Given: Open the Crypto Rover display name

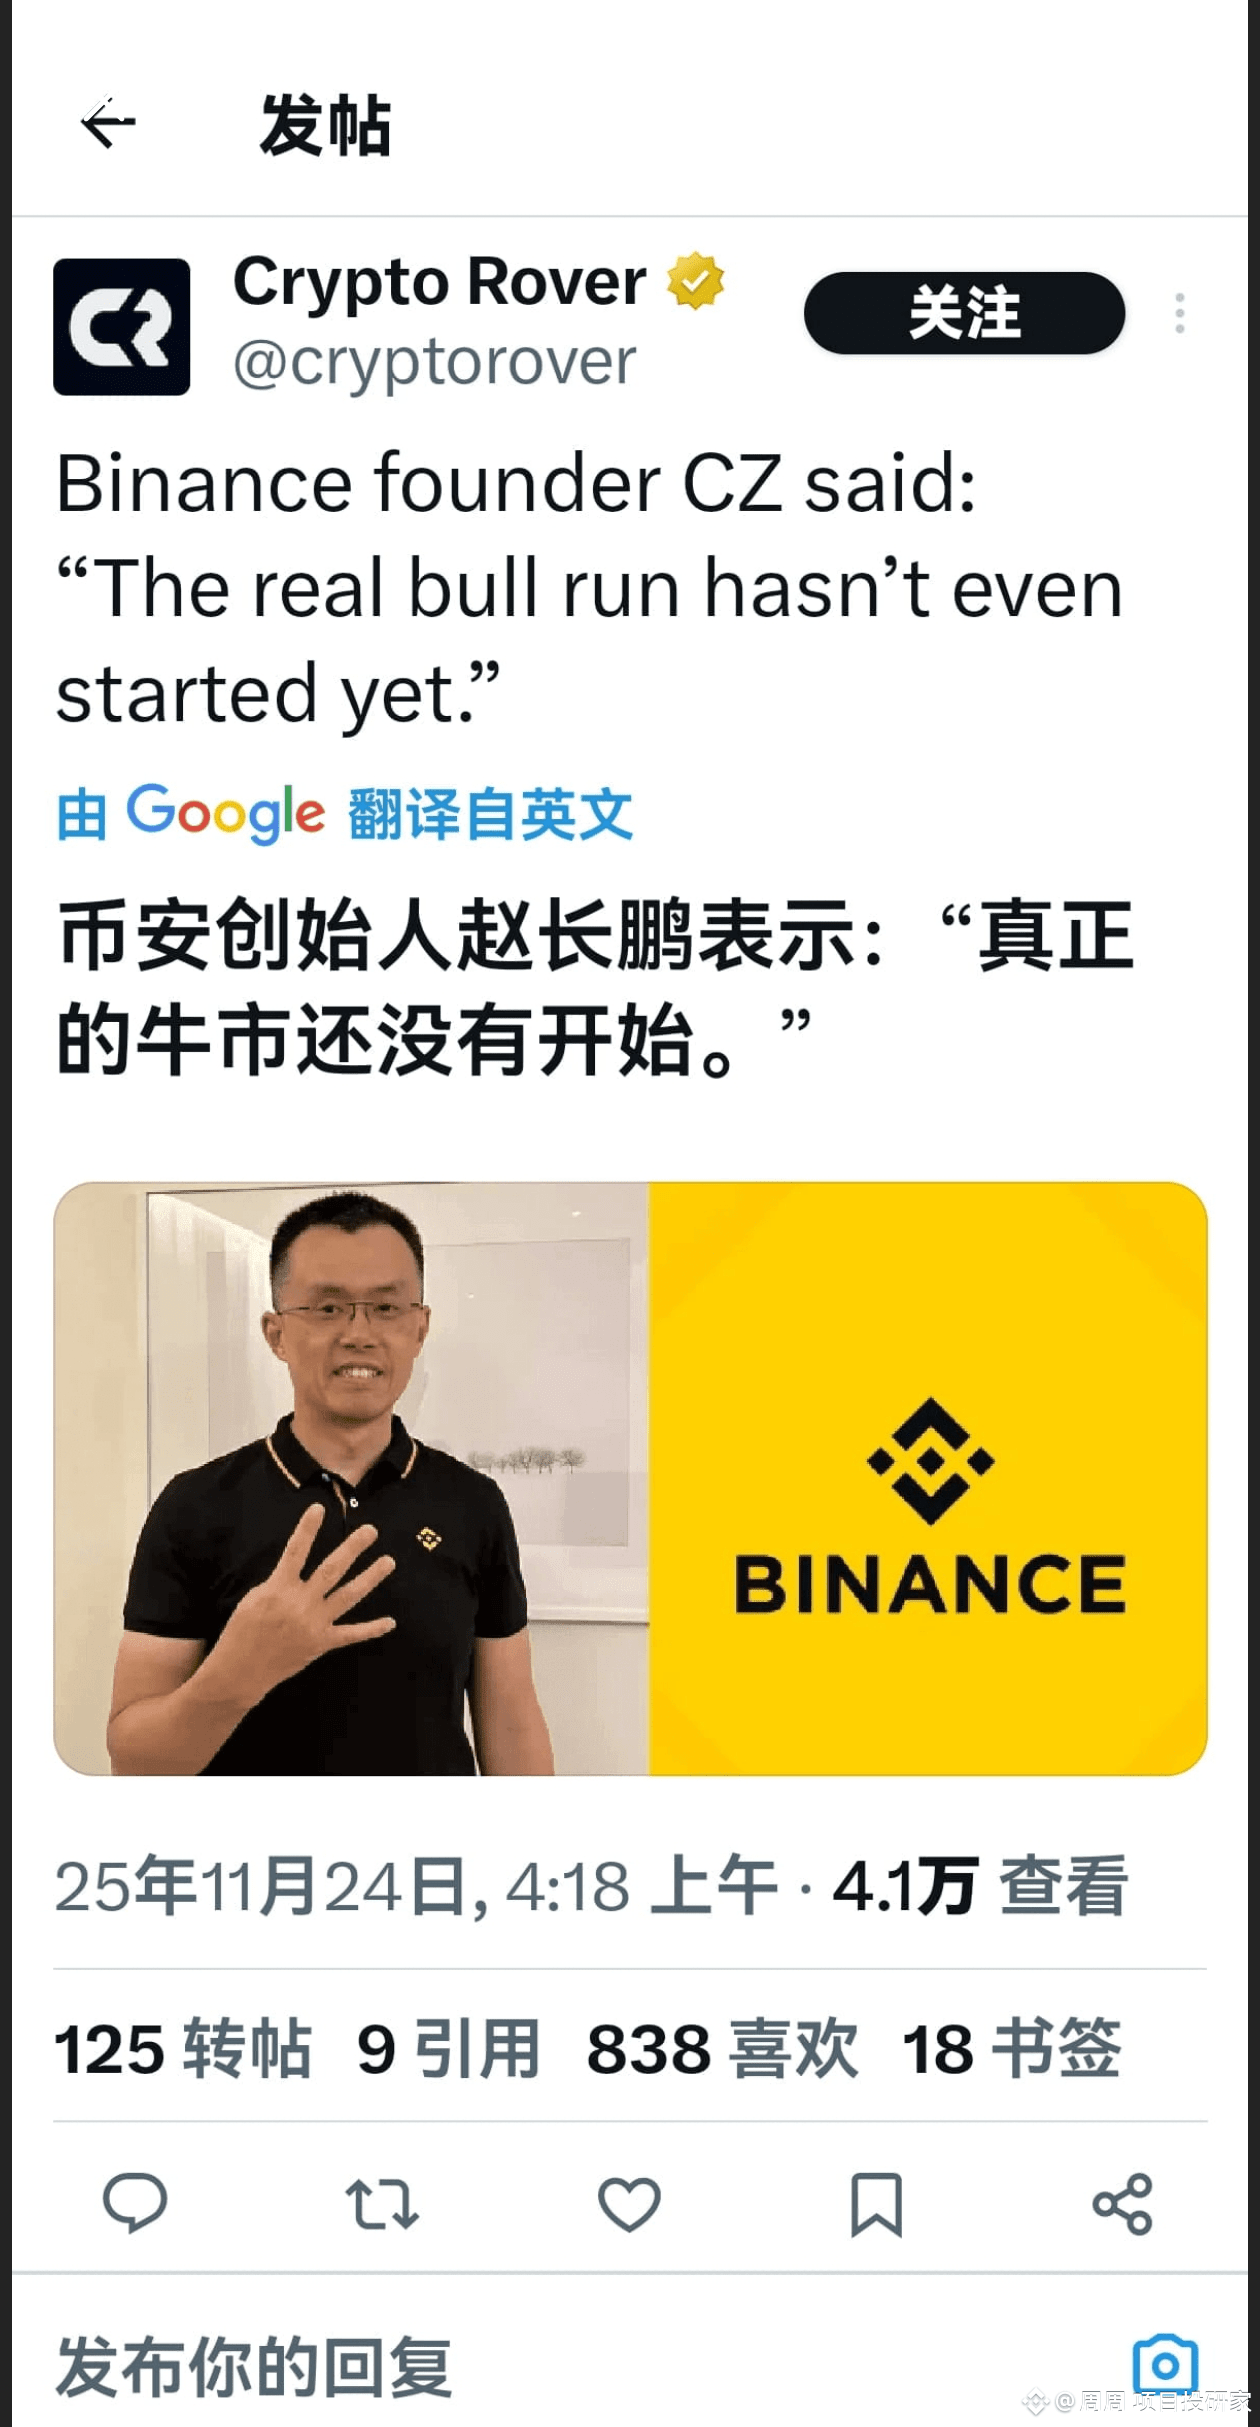Looking at the screenshot, I should tap(440, 281).
